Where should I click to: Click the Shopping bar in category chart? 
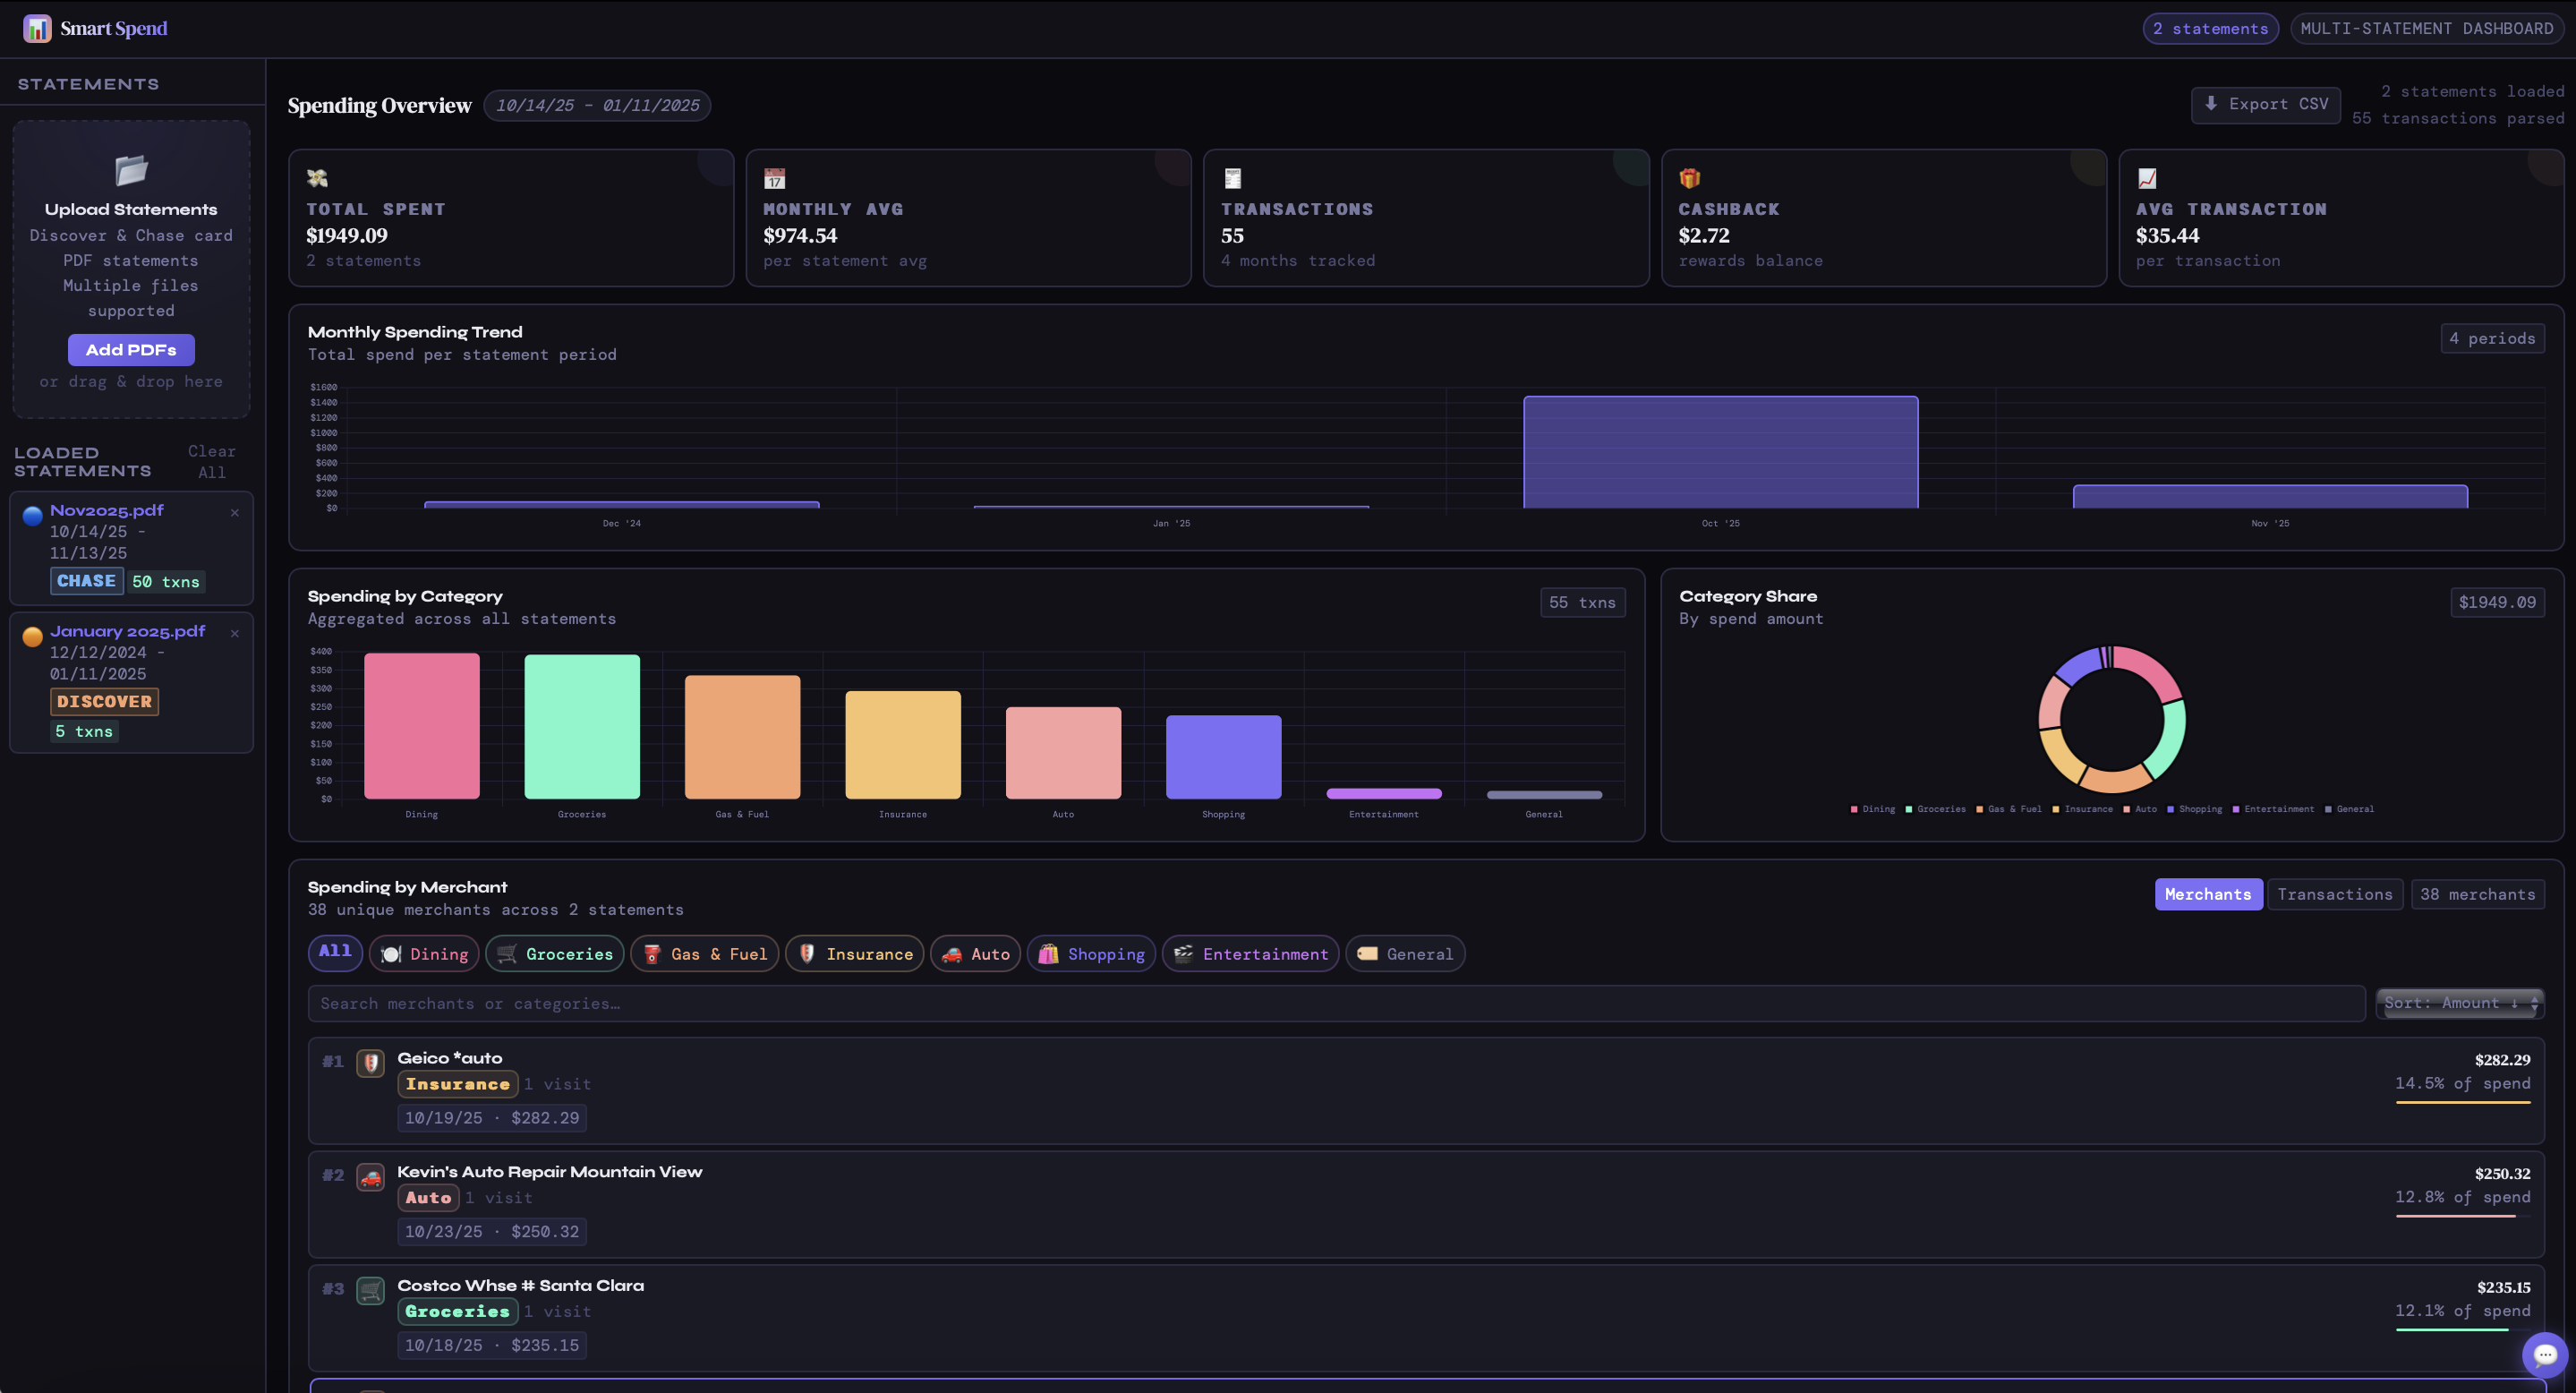[x=1224, y=757]
